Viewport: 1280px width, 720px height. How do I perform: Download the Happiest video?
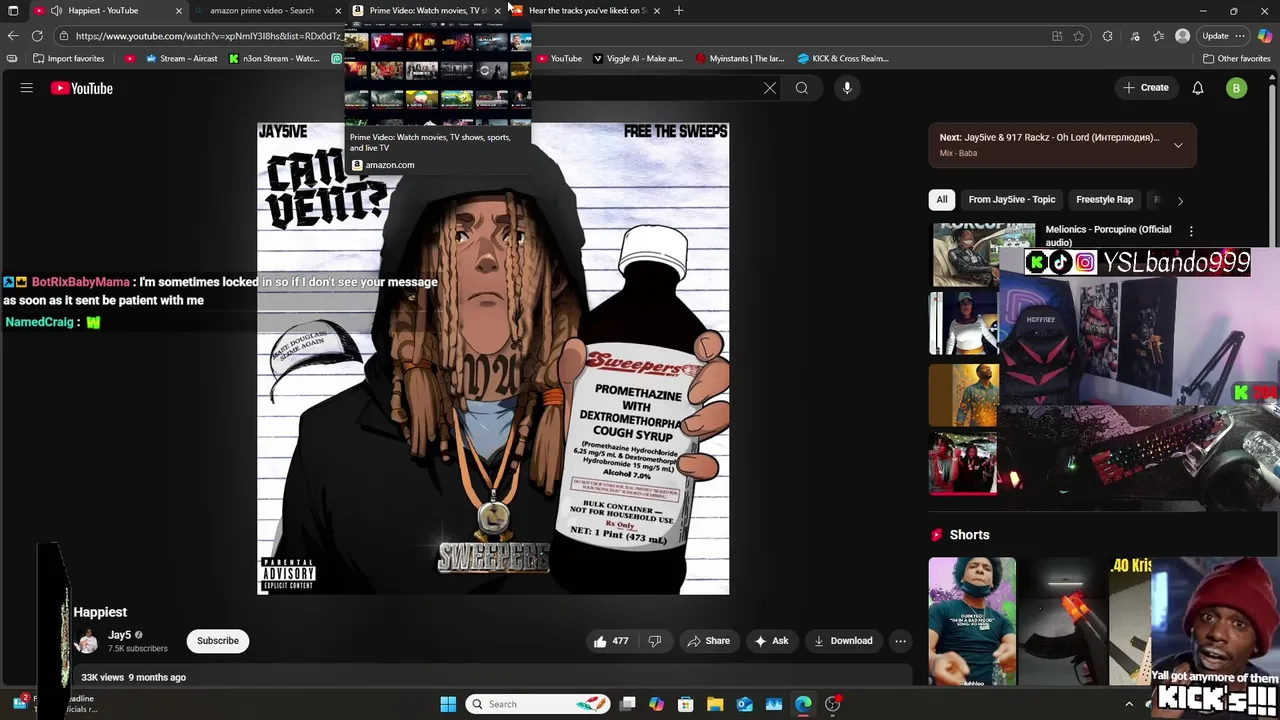coord(843,641)
